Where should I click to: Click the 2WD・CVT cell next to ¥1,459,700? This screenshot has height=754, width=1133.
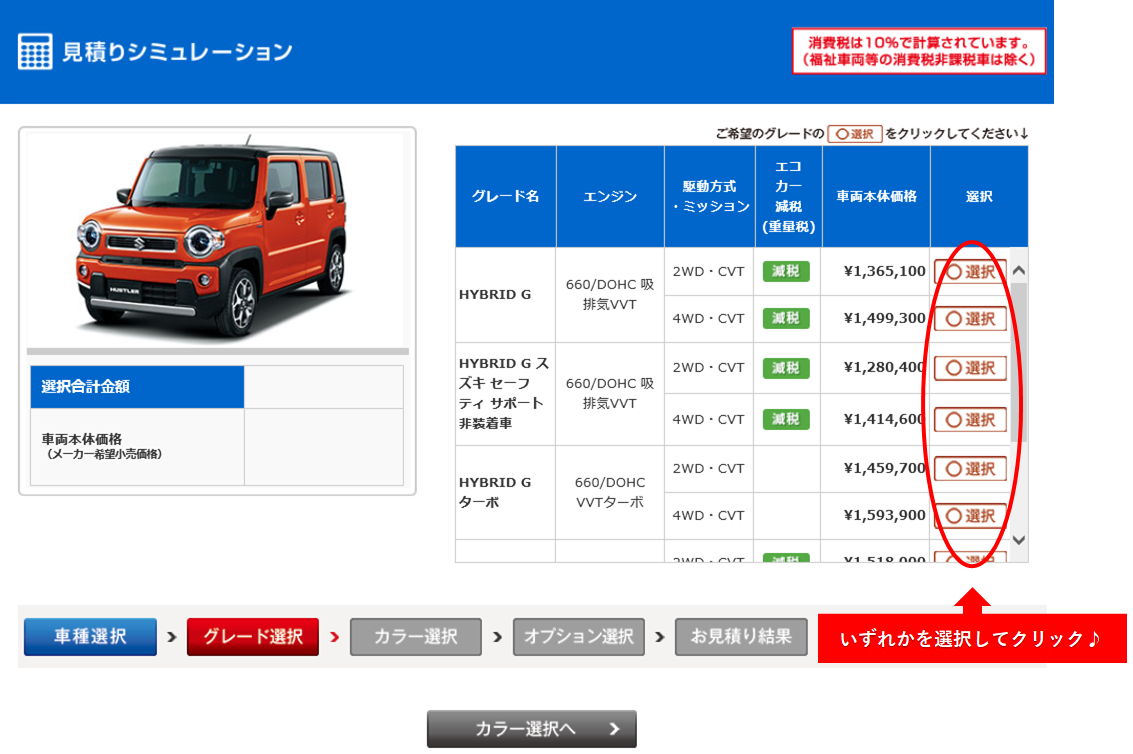pyautogui.click(x=708, y=469)
